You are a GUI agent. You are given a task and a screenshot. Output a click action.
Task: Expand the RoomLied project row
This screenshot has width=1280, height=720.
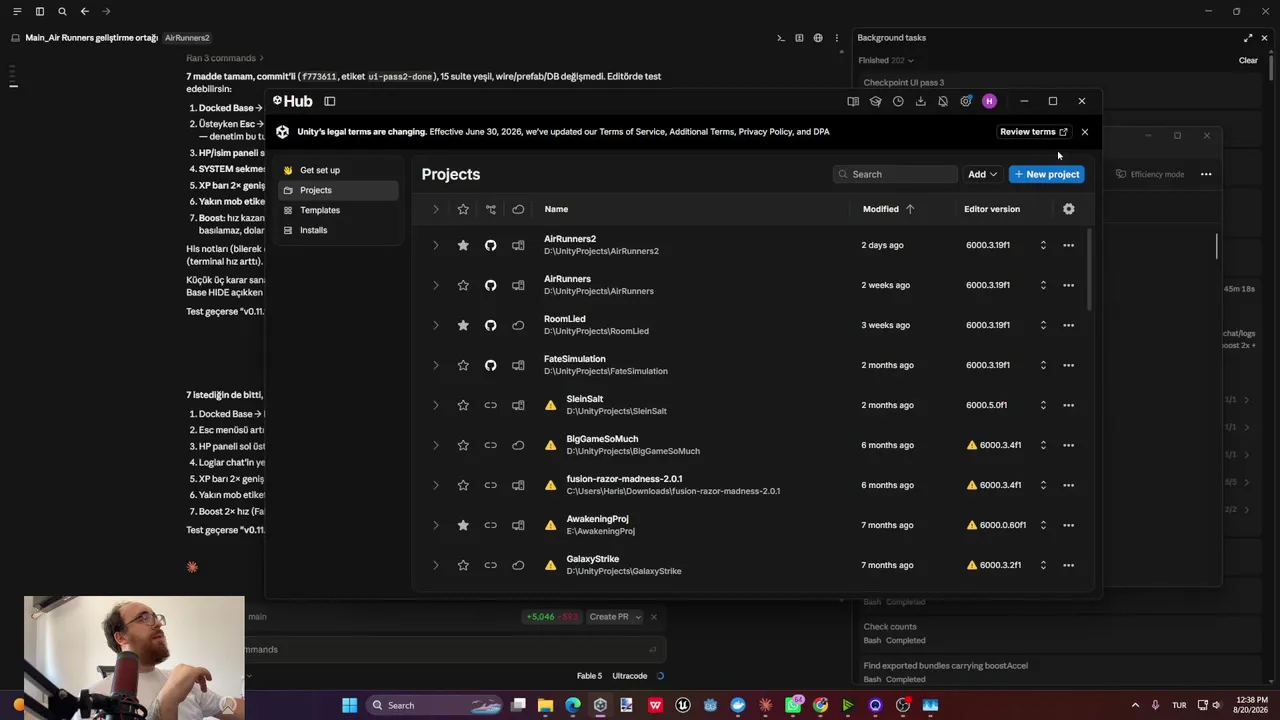(x=436, y=325)
